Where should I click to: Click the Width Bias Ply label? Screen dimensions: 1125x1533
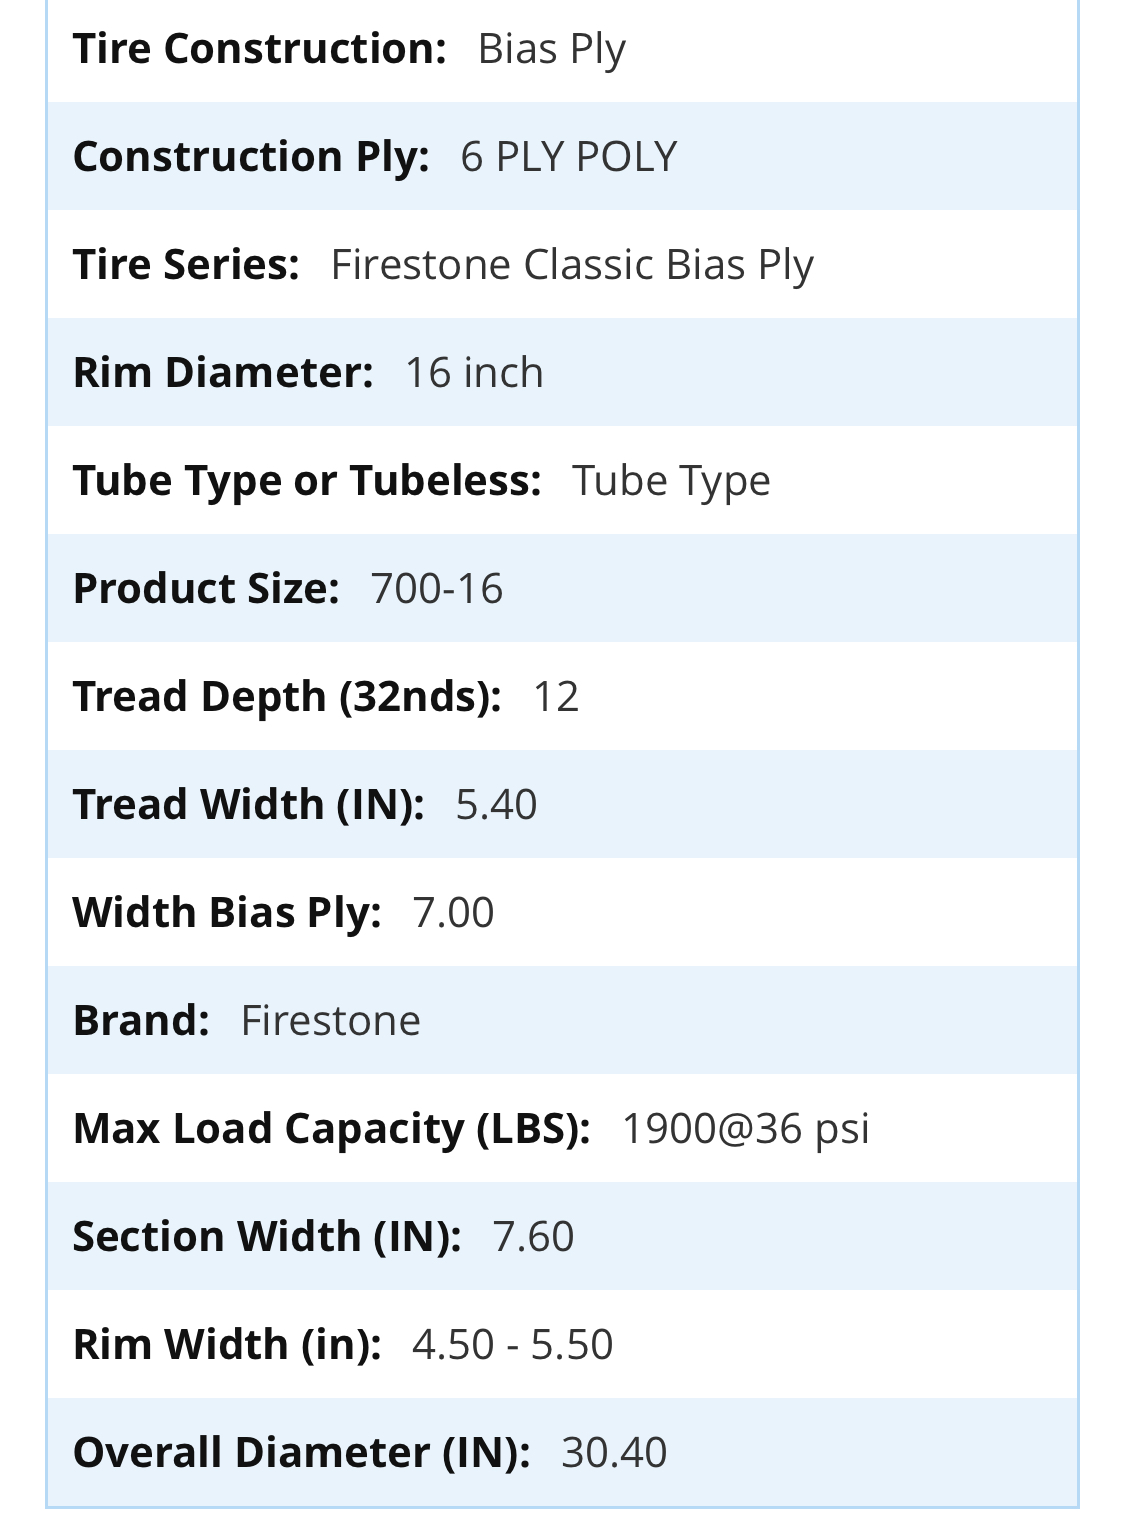pyautogui.click(x=227, y=912)
